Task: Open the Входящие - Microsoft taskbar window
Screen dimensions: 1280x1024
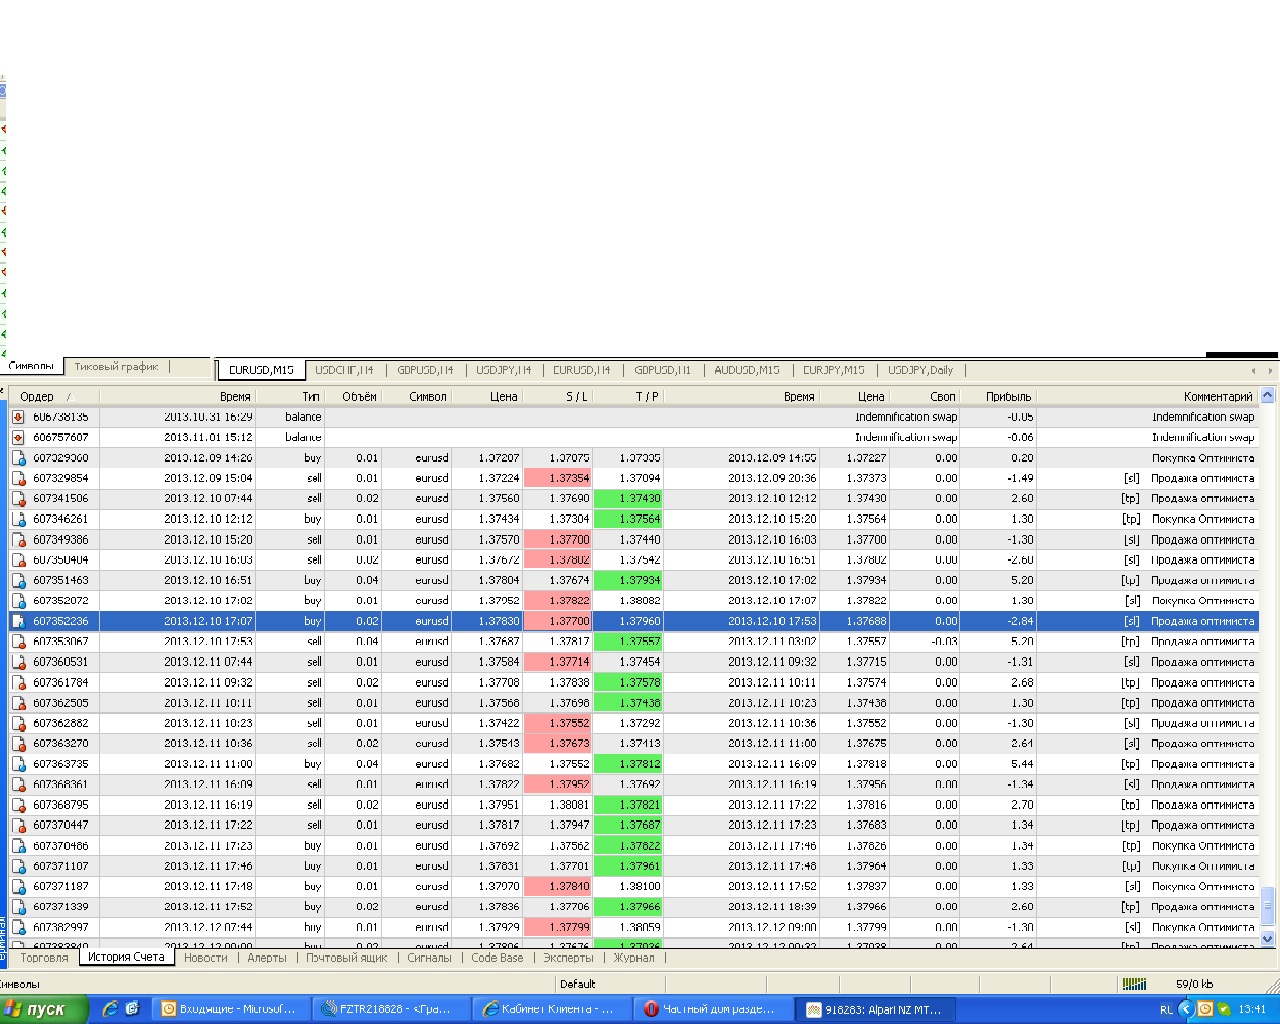Action: coord(230,1009)
